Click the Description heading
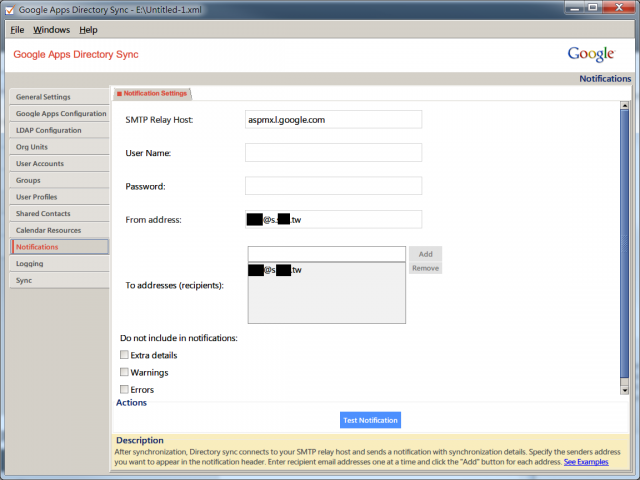This screenshot has width=640, height=480. (x=140, y=440)
